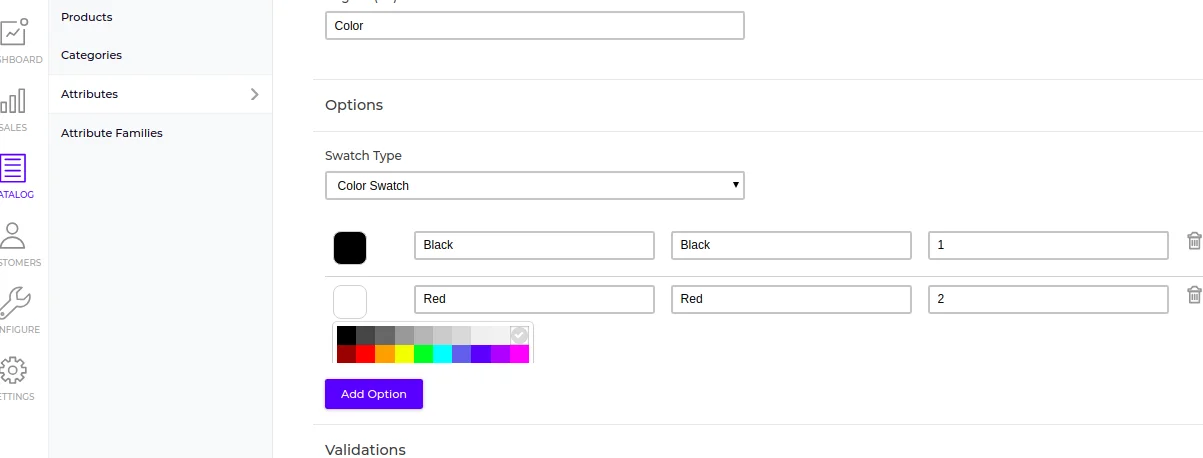The width and height of the screenshot is (1203, 458).
Task: Pick orange in the color palette
Action: coord(385,354)
